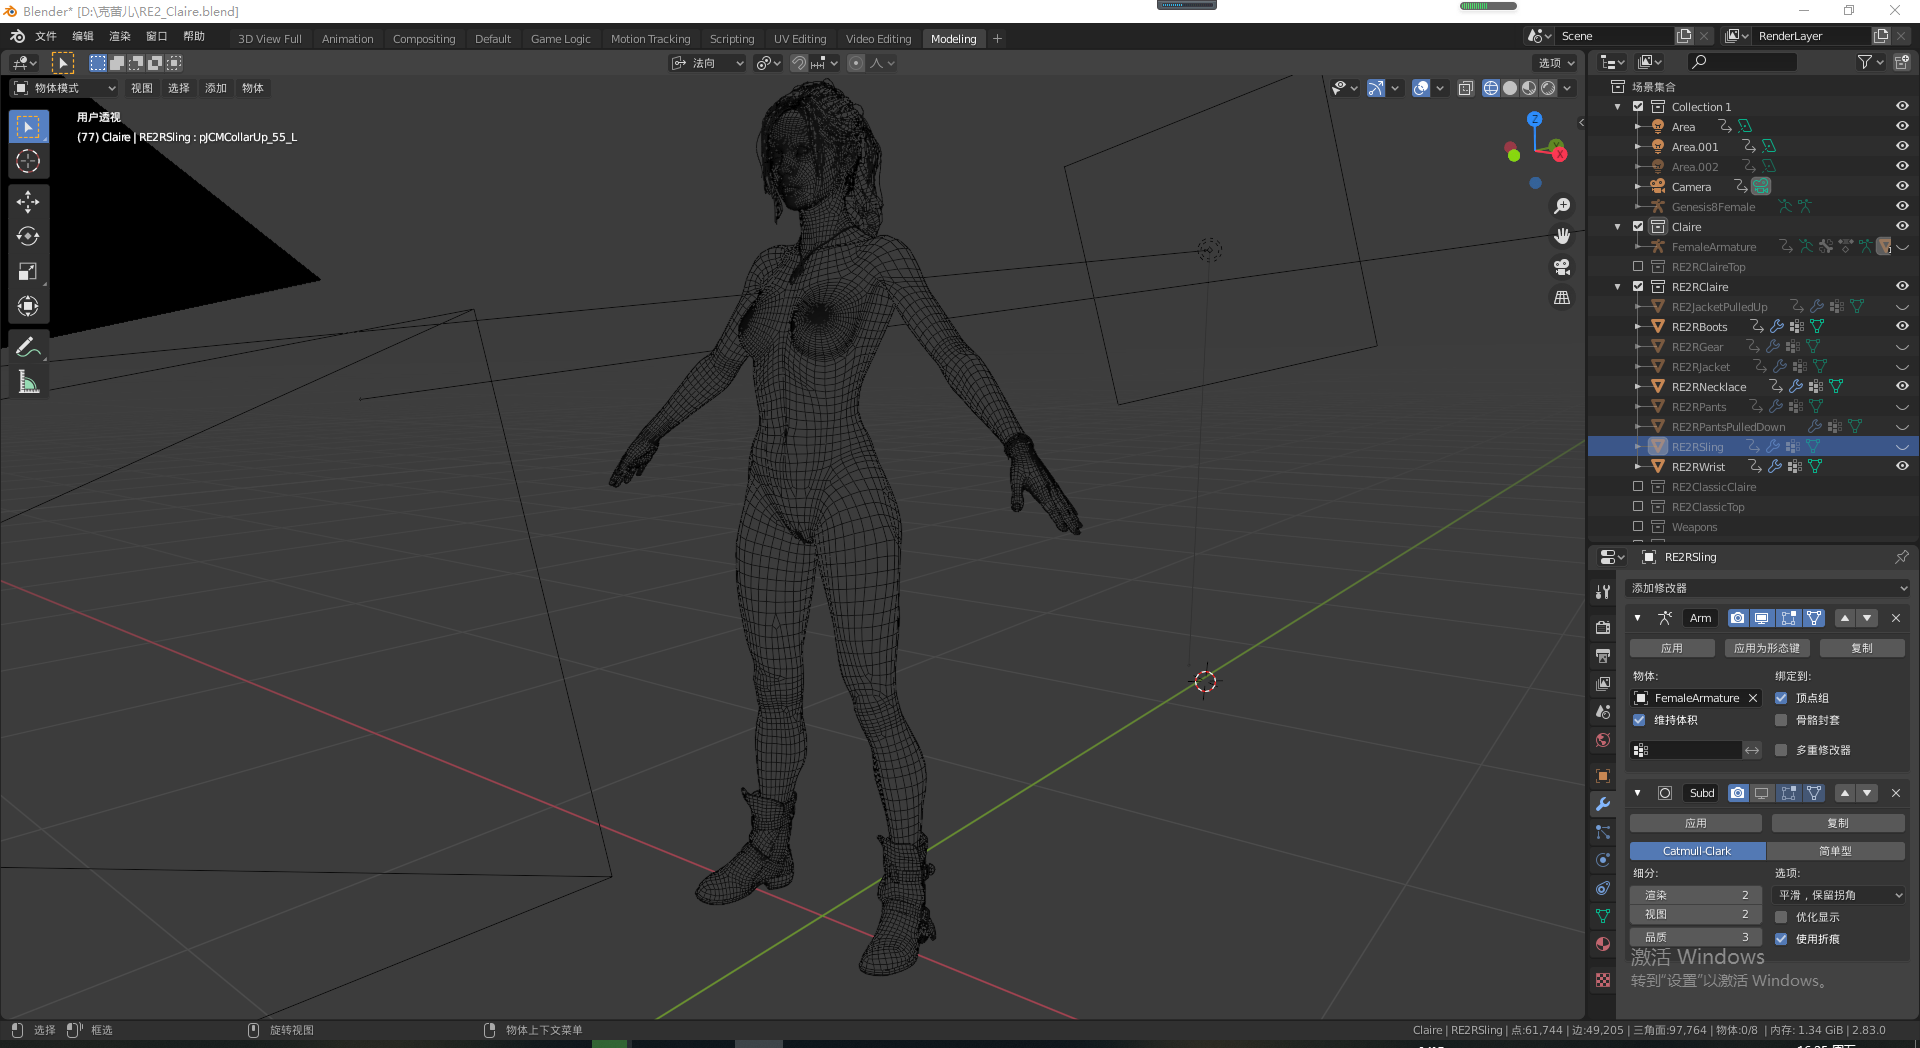Viewport: 1920px width, 1048px height.
Task: Open the 添加修改器 (add modifier) dropdown
Action: click(1768, 588)
